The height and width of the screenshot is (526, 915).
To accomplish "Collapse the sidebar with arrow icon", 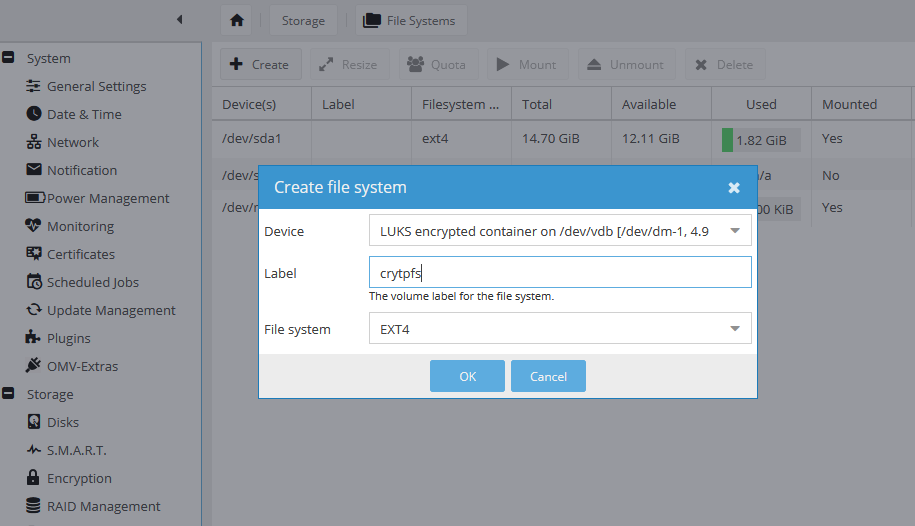I will (179, 19).
